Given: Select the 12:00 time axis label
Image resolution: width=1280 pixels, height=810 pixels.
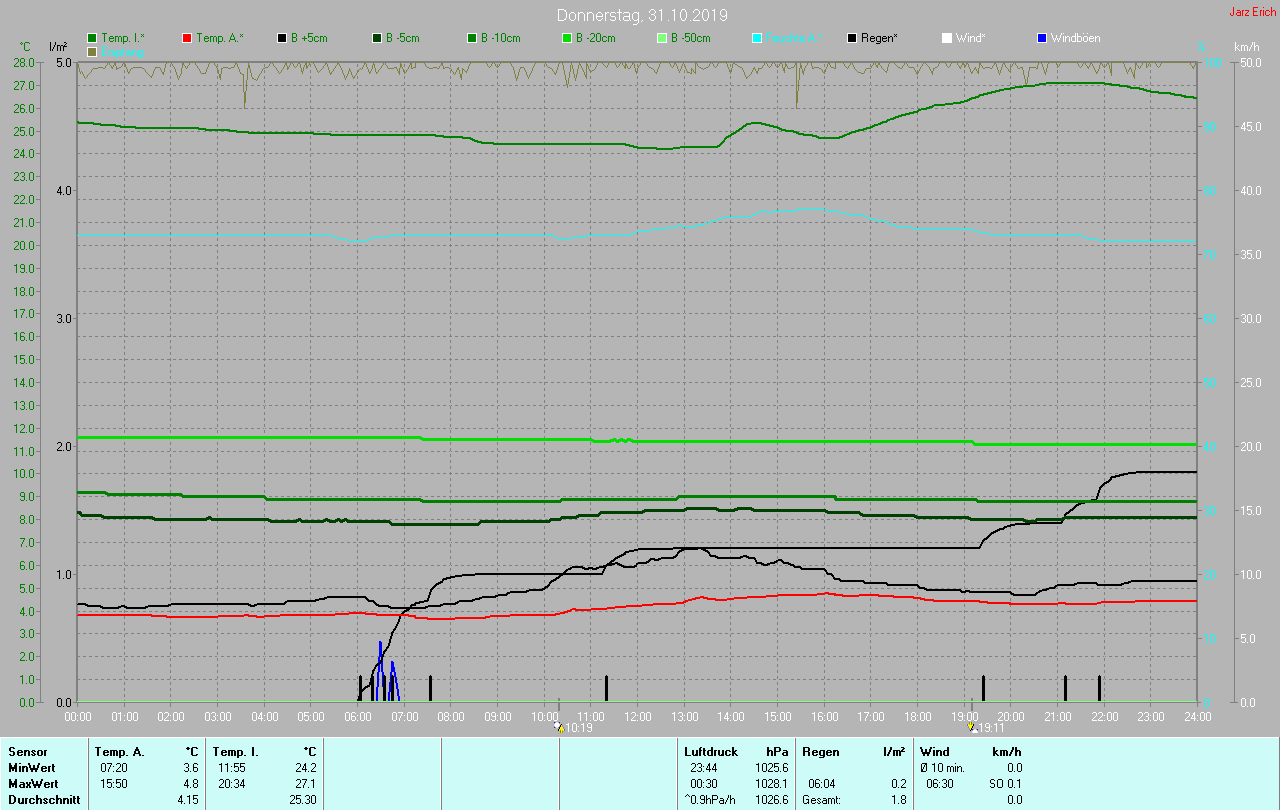Looking at the screenshot, I should 638,717.
